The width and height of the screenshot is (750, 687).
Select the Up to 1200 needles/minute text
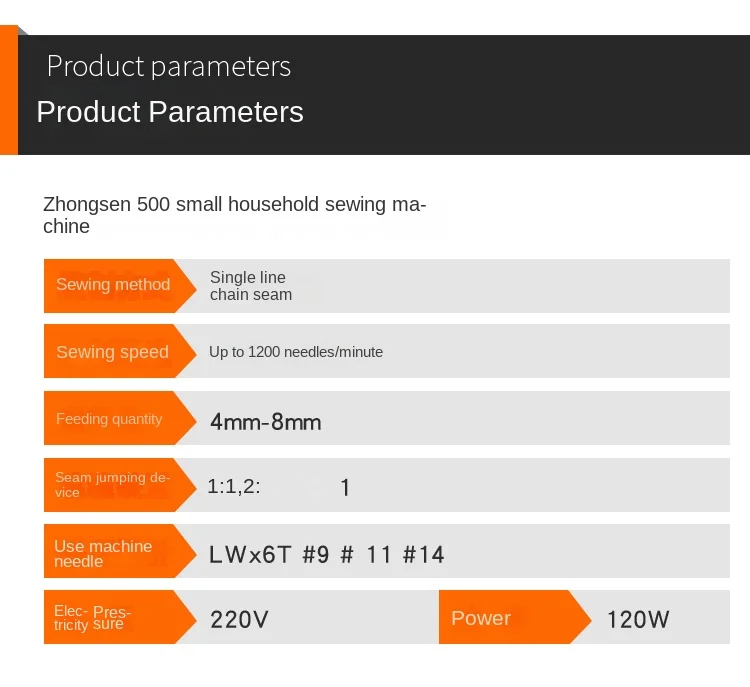click(296, 352)
